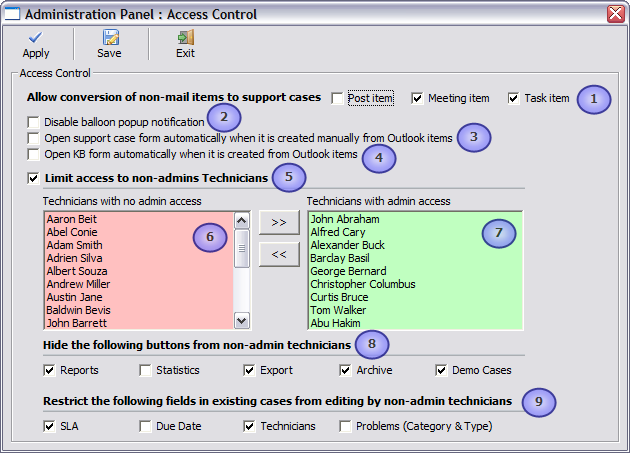
Task: Enable open KB form automatically option
Action: coord(33,154)
